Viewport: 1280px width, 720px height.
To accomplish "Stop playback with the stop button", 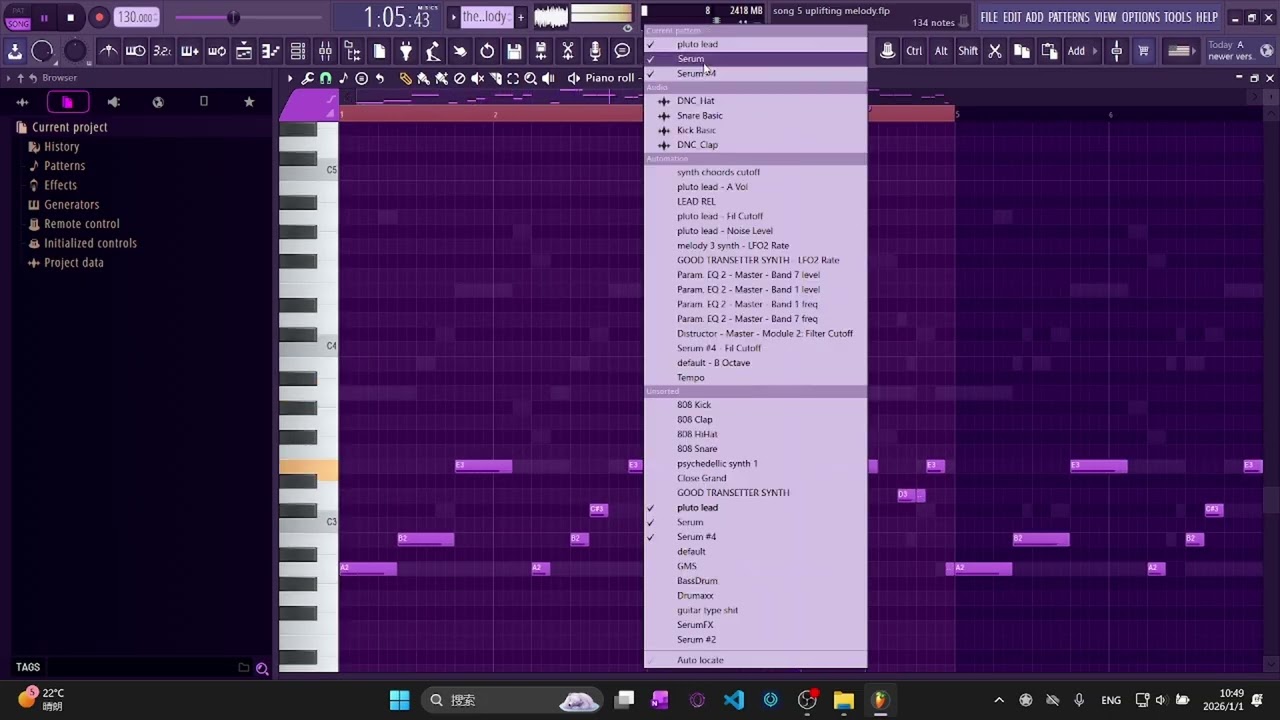I will coord(70,18).
